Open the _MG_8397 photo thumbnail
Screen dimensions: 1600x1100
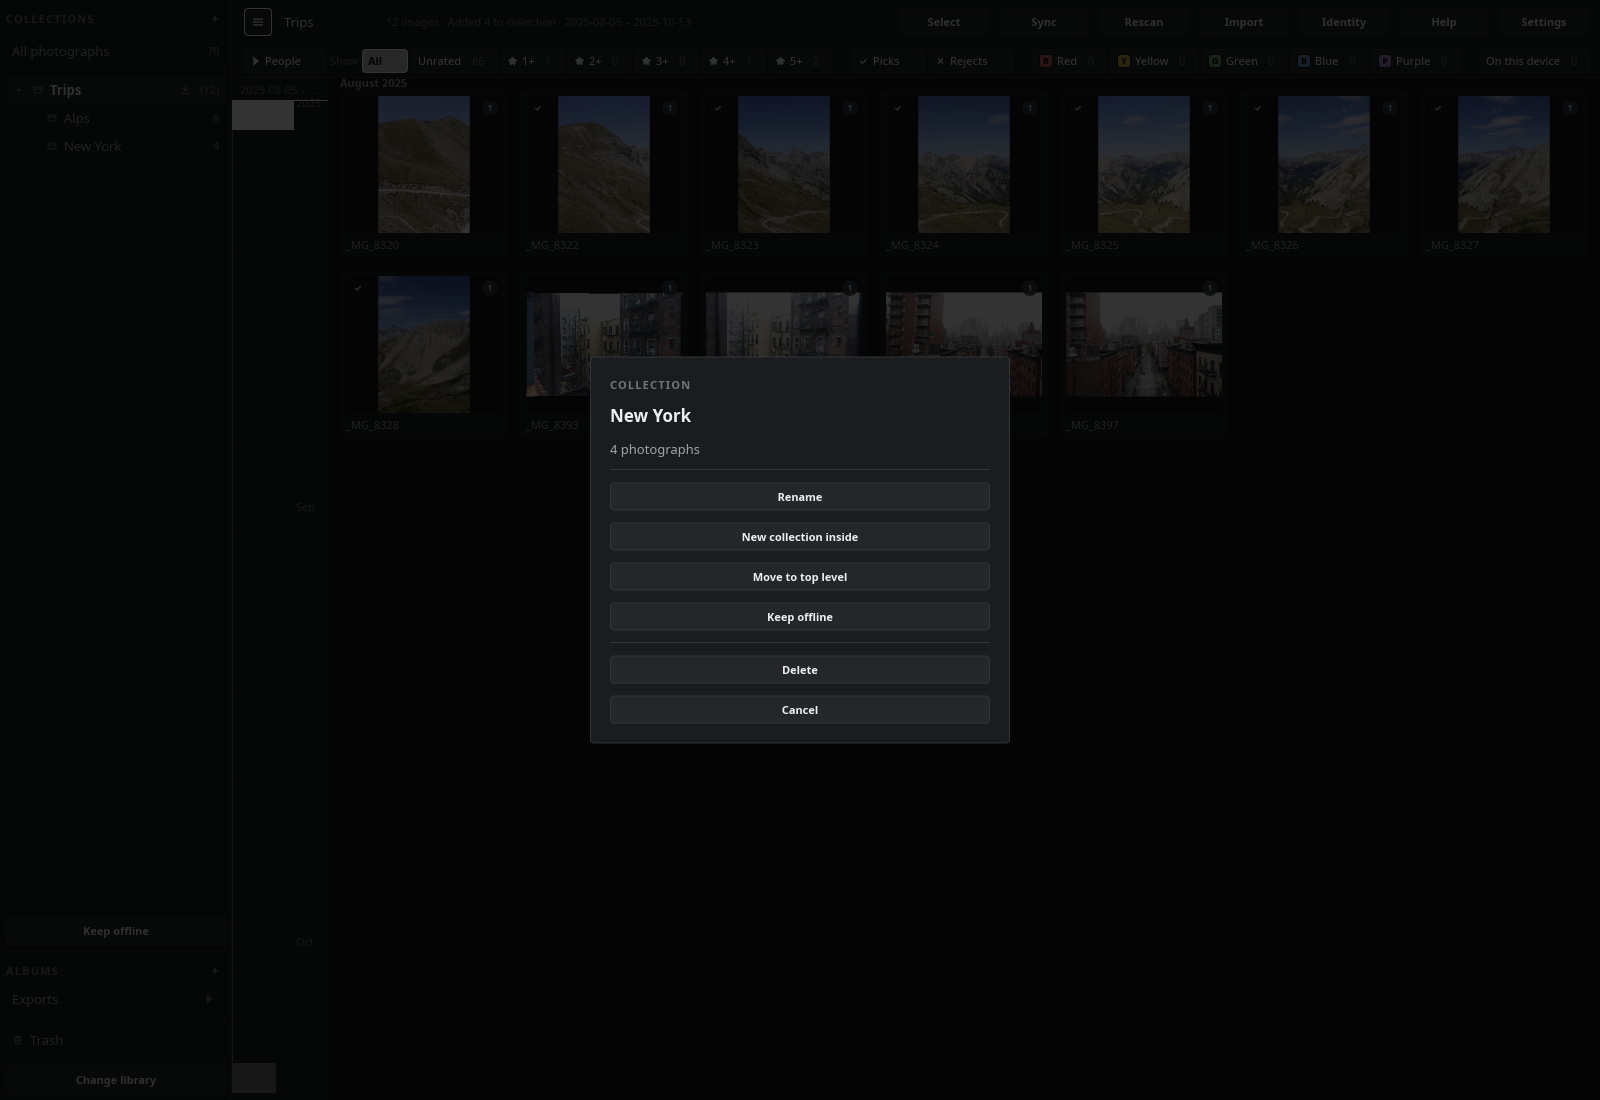point(1144,345)
